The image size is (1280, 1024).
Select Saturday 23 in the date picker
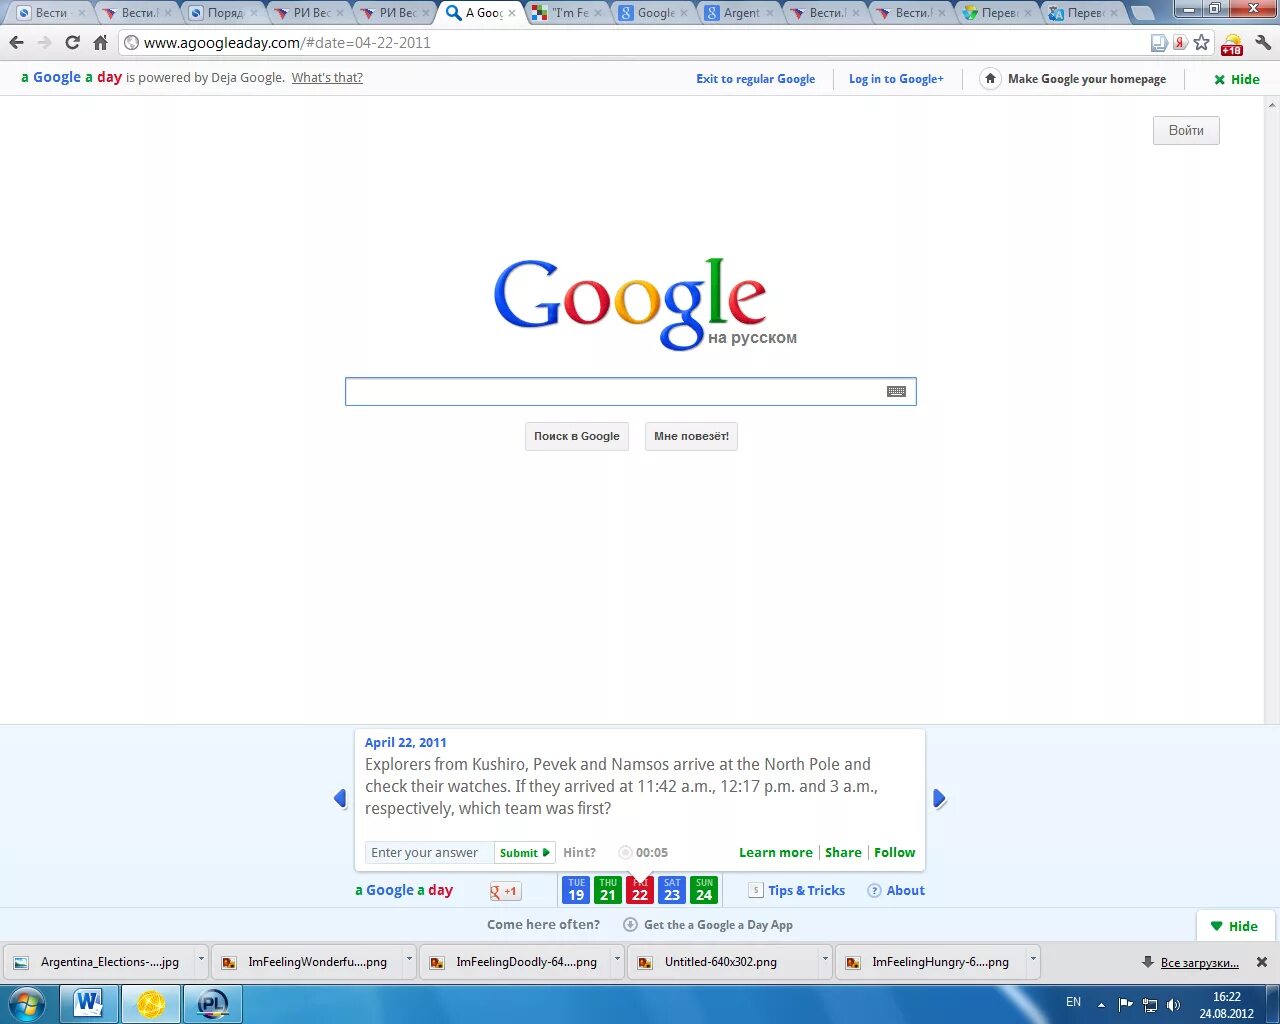pos(672,890)
